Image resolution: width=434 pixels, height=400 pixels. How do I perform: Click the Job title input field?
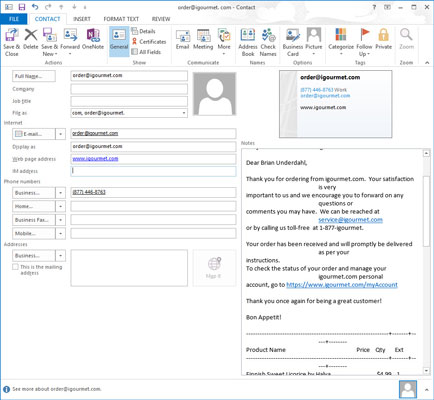pos(129,101)
